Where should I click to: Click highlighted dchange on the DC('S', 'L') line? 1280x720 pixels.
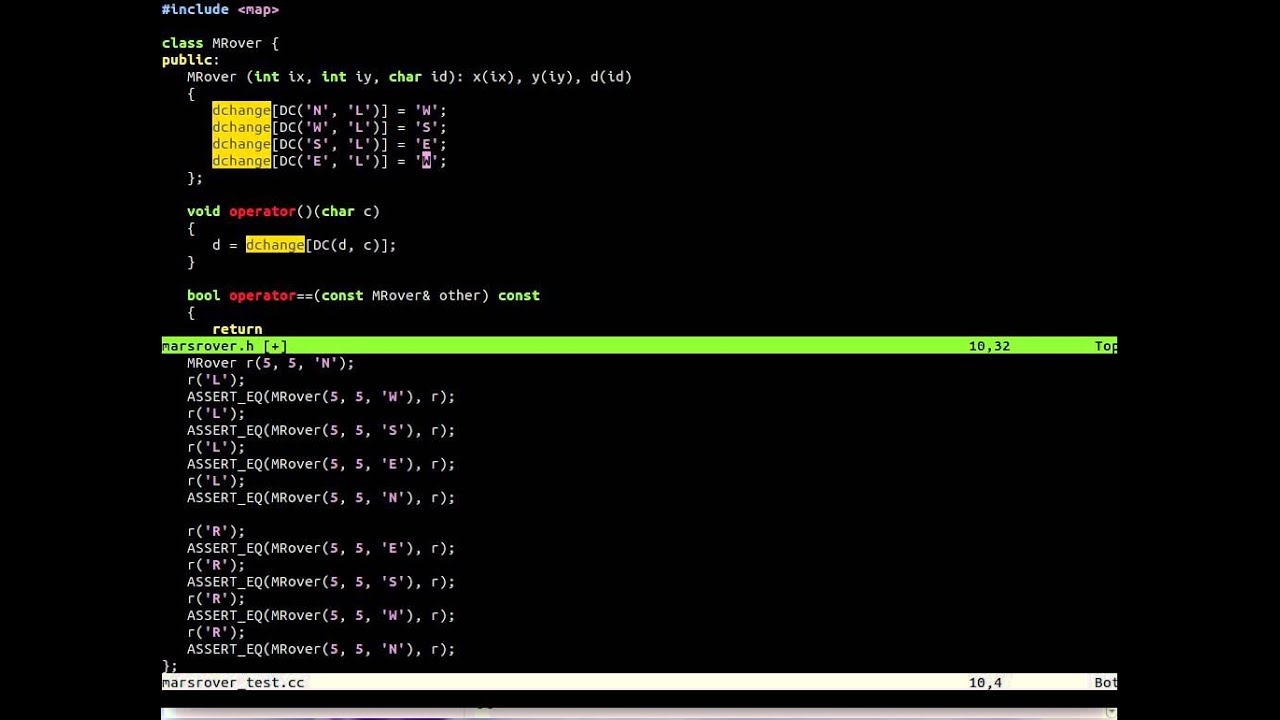(x=241, y=144)
